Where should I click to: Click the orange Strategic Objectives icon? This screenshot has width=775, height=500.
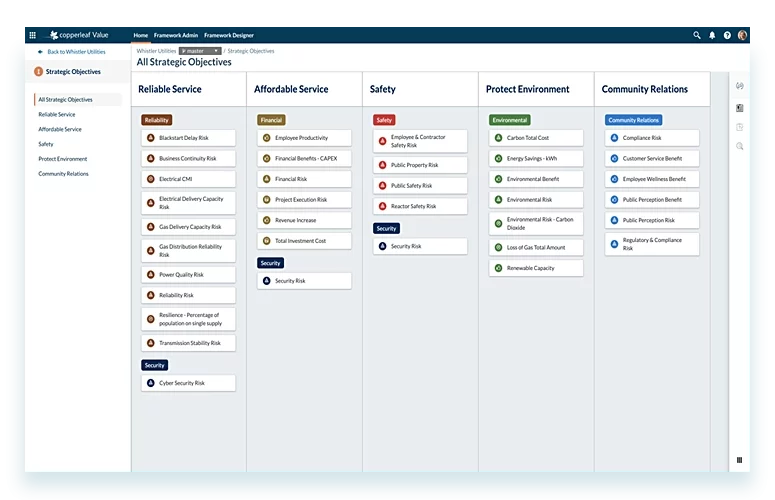39,72
